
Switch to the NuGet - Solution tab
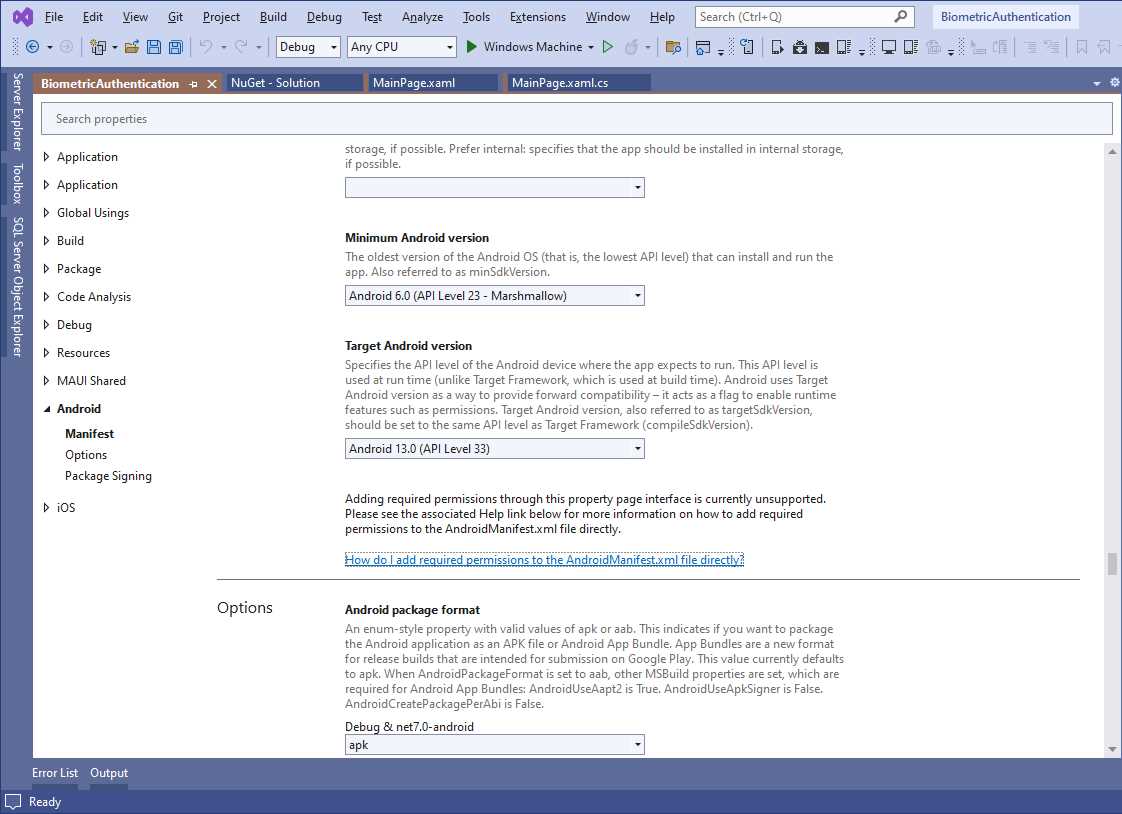[295, 83]
